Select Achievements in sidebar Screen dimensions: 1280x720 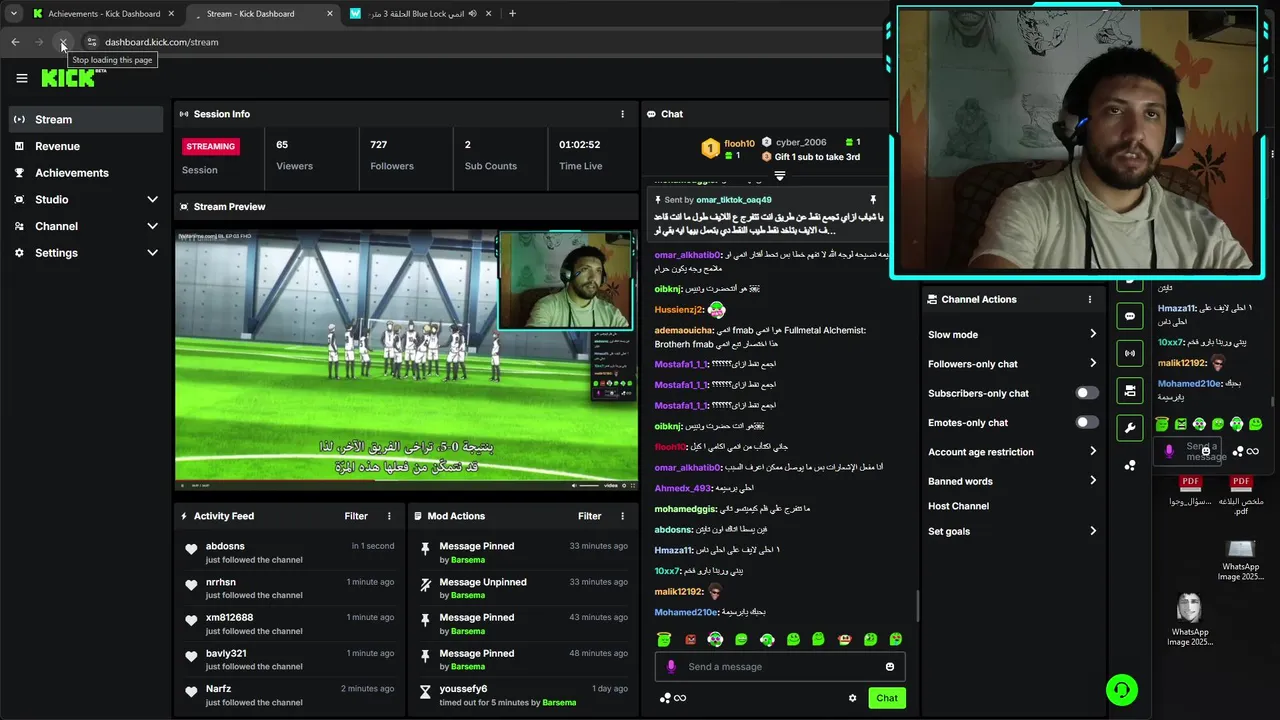pos(86,173)
